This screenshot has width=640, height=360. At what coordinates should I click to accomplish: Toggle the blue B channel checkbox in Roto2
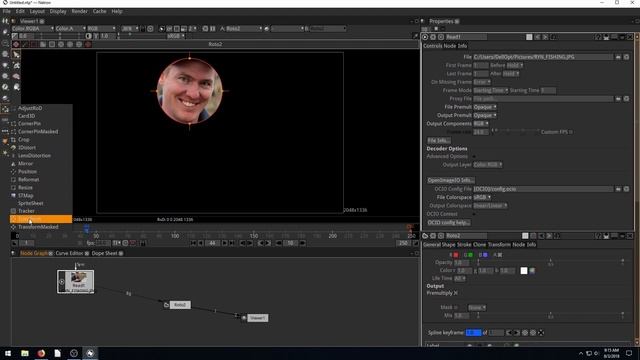click(485, 255)
